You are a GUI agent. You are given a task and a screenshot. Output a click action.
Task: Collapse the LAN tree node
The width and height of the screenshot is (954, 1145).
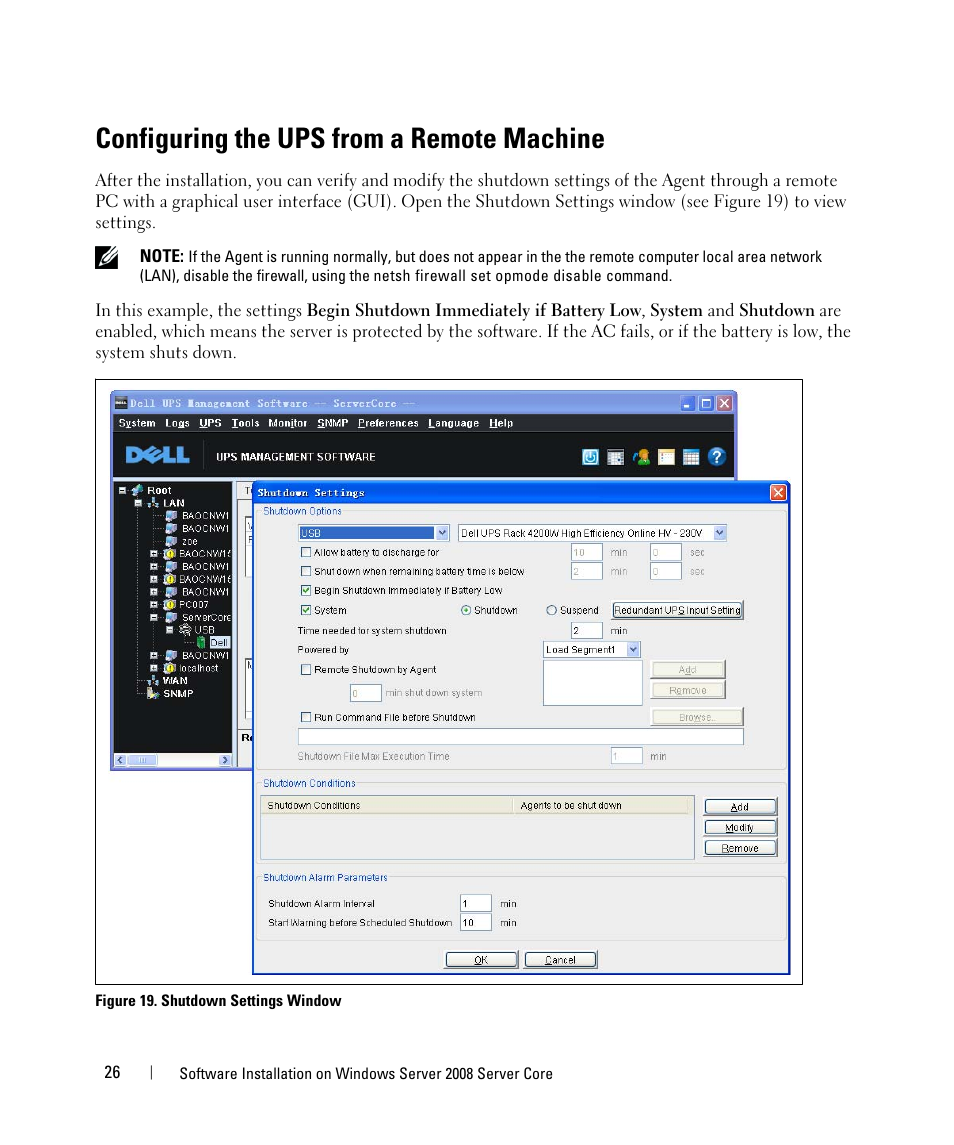(138, 503)
